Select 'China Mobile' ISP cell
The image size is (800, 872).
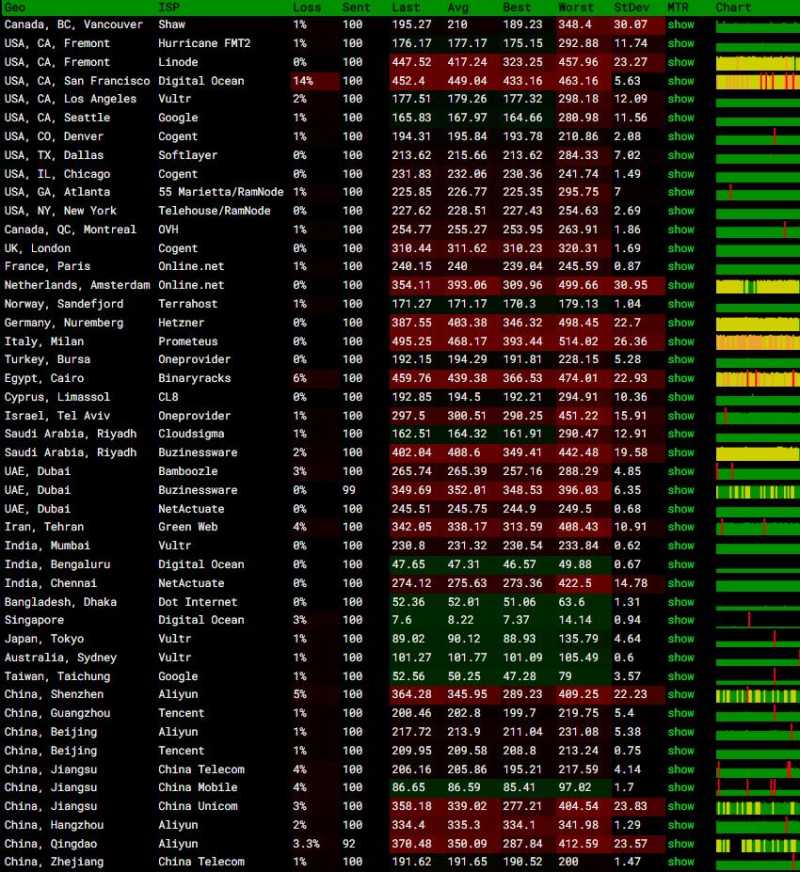click(x=197, y=787)
